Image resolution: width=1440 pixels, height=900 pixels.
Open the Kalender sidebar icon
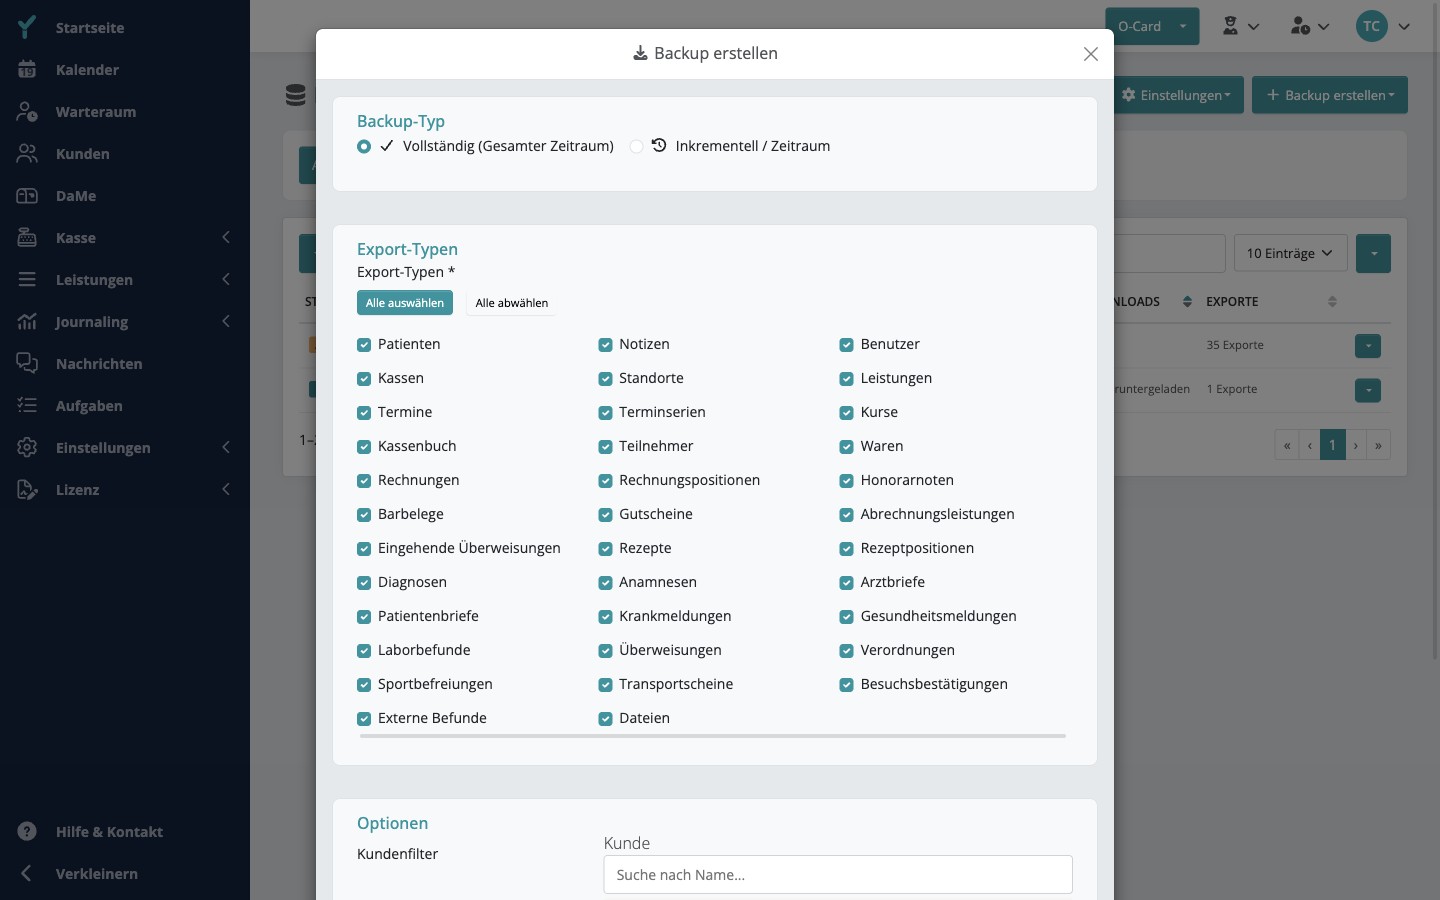[27, 70]
